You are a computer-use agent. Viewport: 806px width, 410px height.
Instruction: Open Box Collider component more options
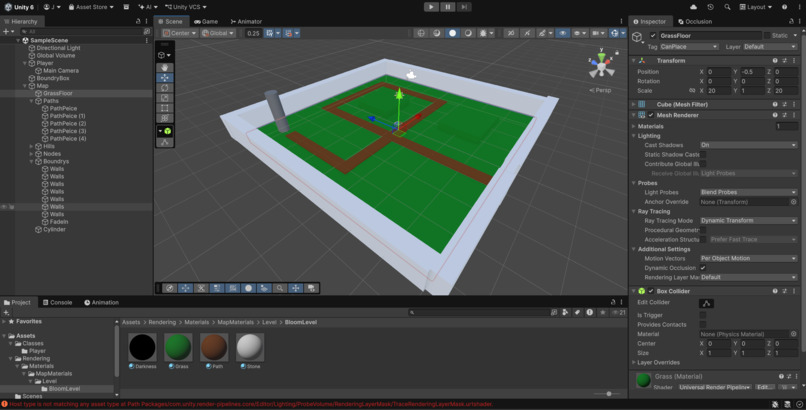tap(794, 291)
